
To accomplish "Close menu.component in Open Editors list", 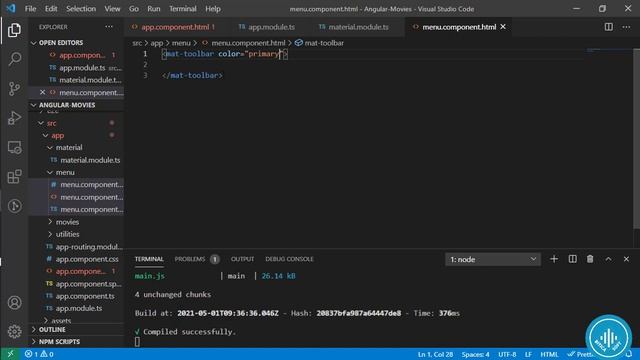I will pos(42,93).
